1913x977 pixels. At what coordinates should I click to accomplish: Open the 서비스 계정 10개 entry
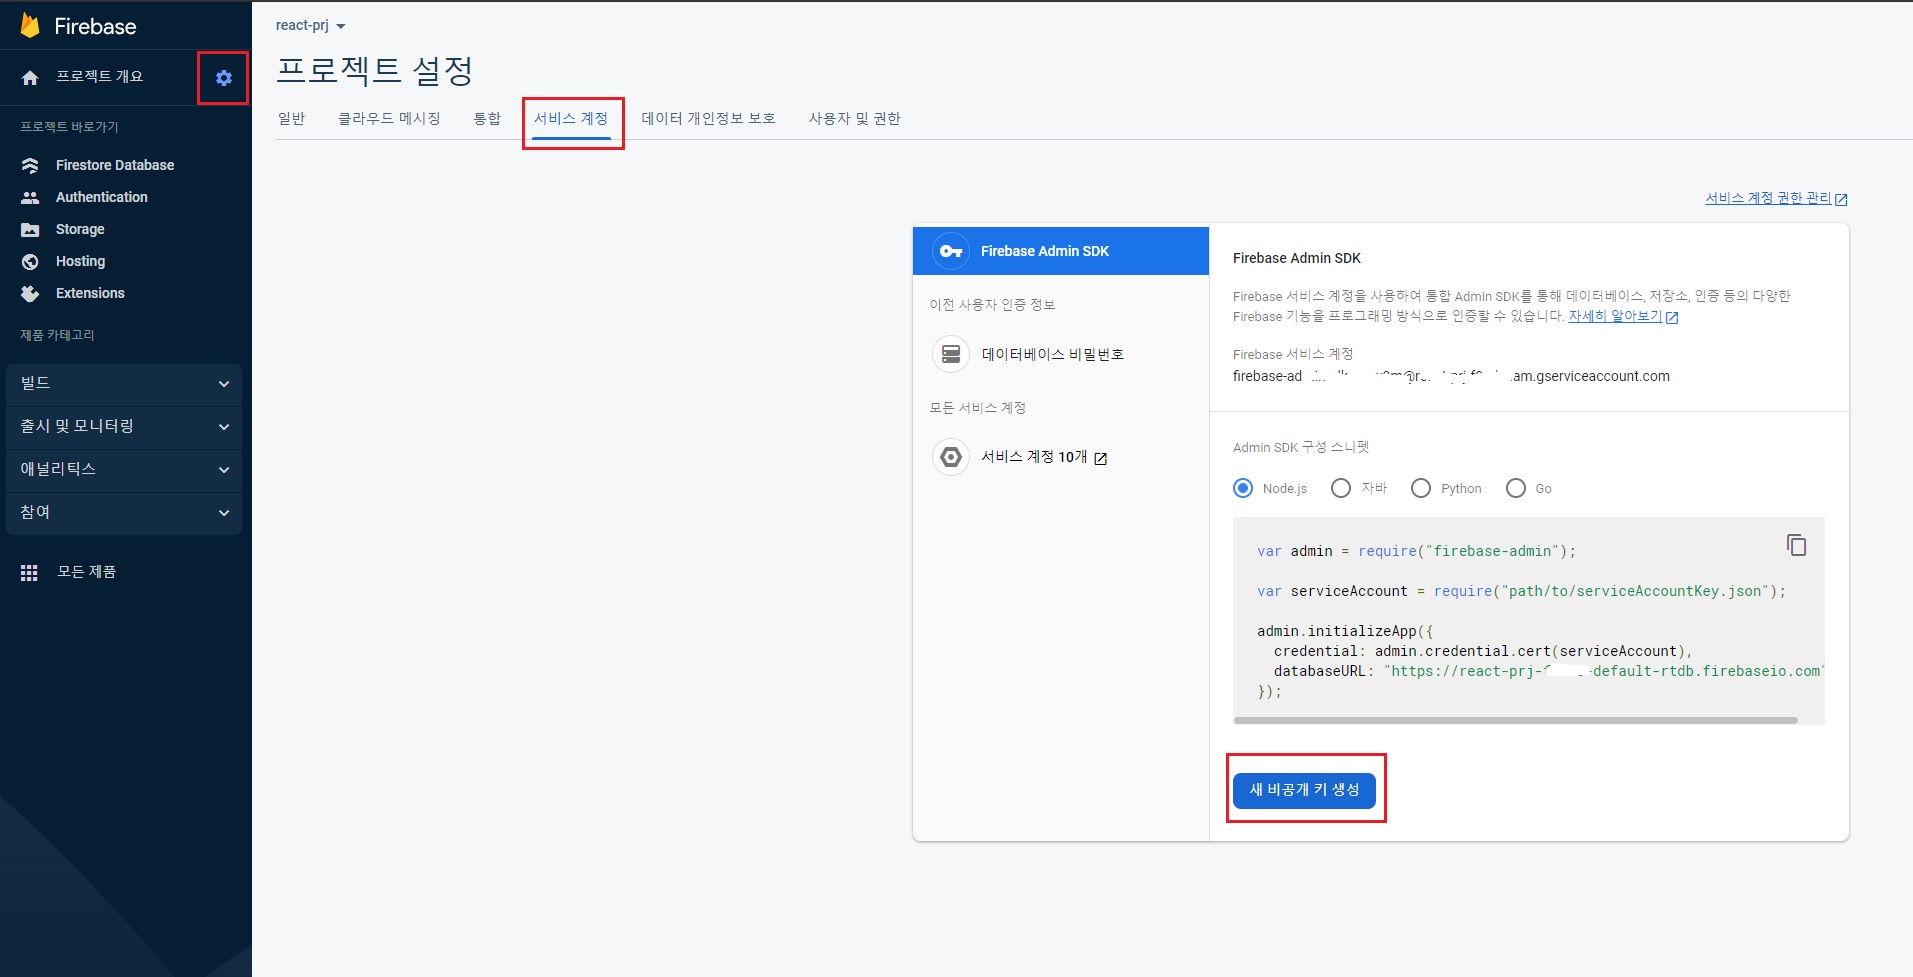[1061, 457]
